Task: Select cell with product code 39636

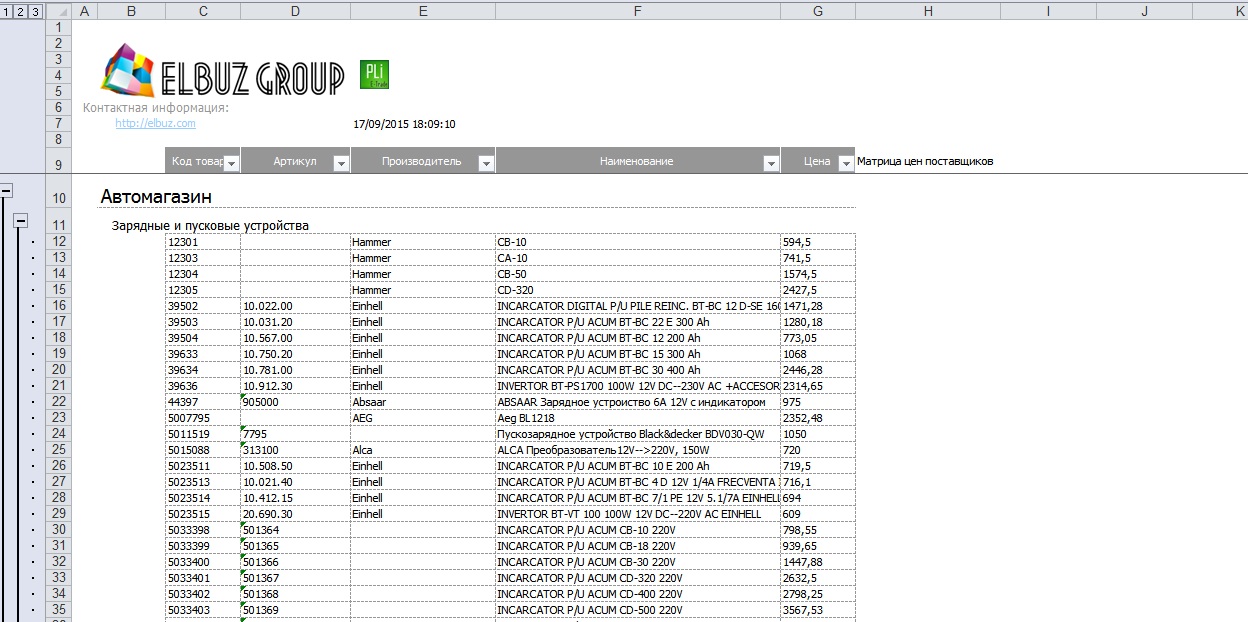Action: 203,386
